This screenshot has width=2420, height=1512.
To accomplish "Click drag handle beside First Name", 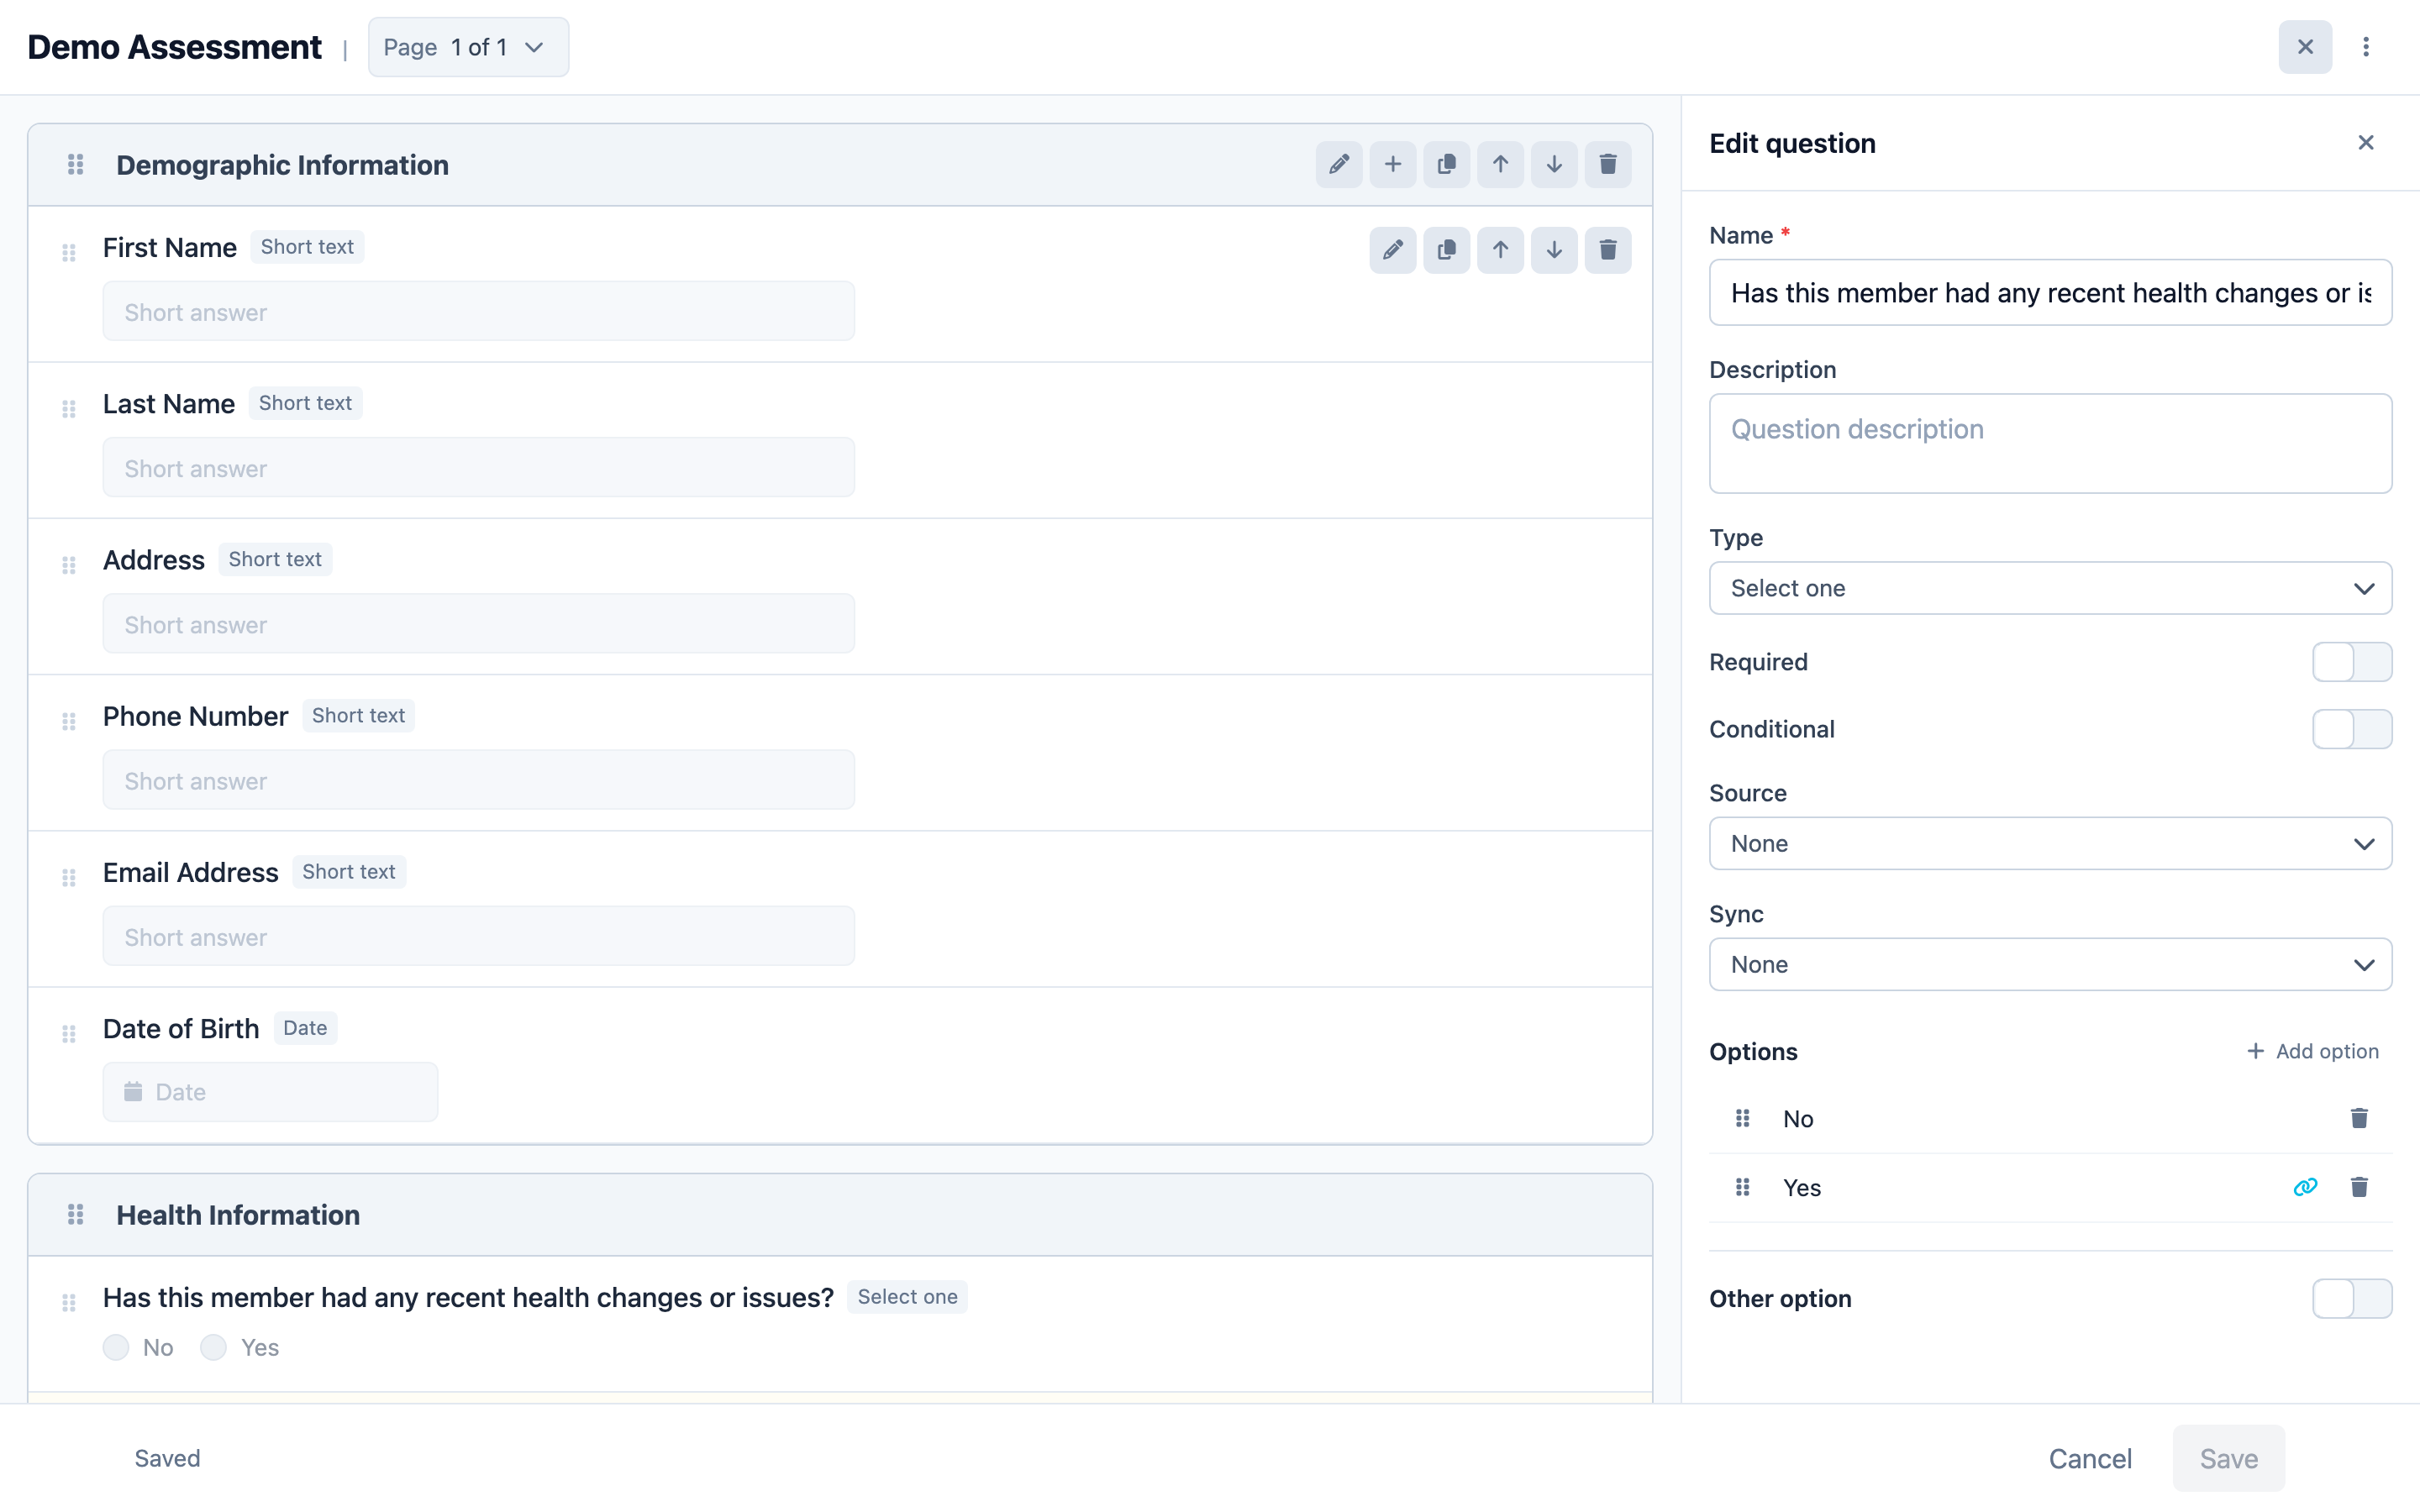I will [69, 253].
